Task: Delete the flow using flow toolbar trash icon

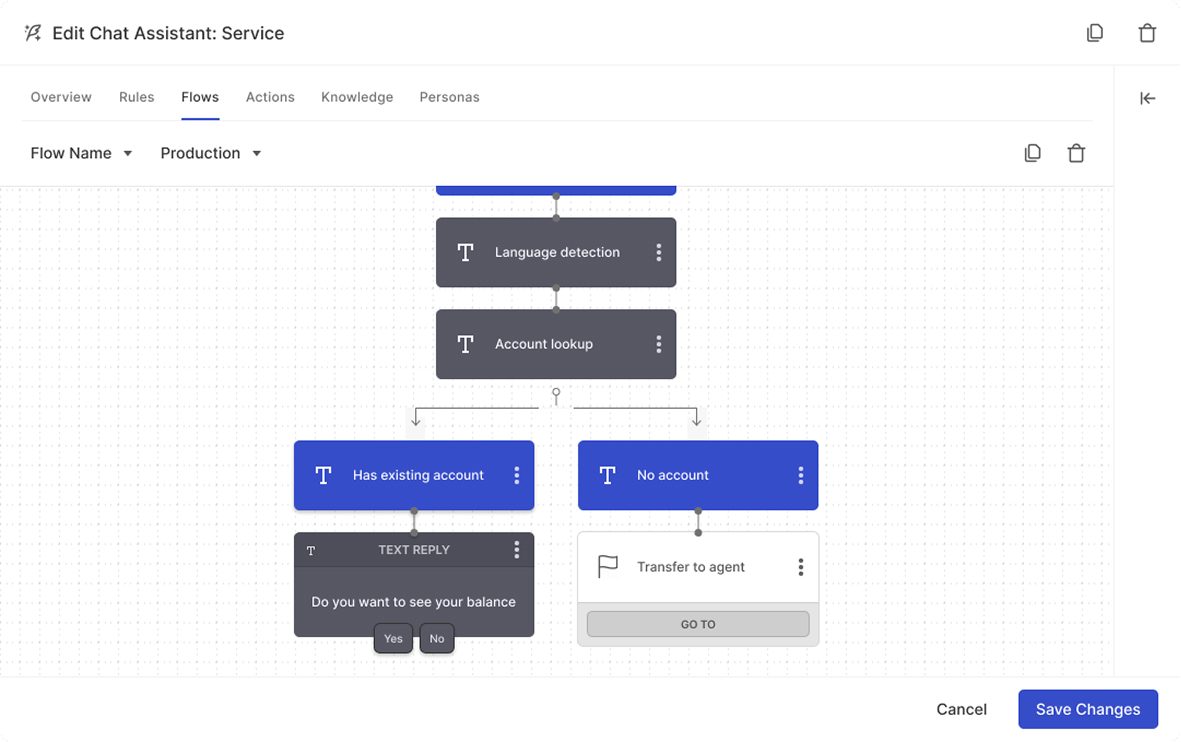Action: (x=1076, y=153)
